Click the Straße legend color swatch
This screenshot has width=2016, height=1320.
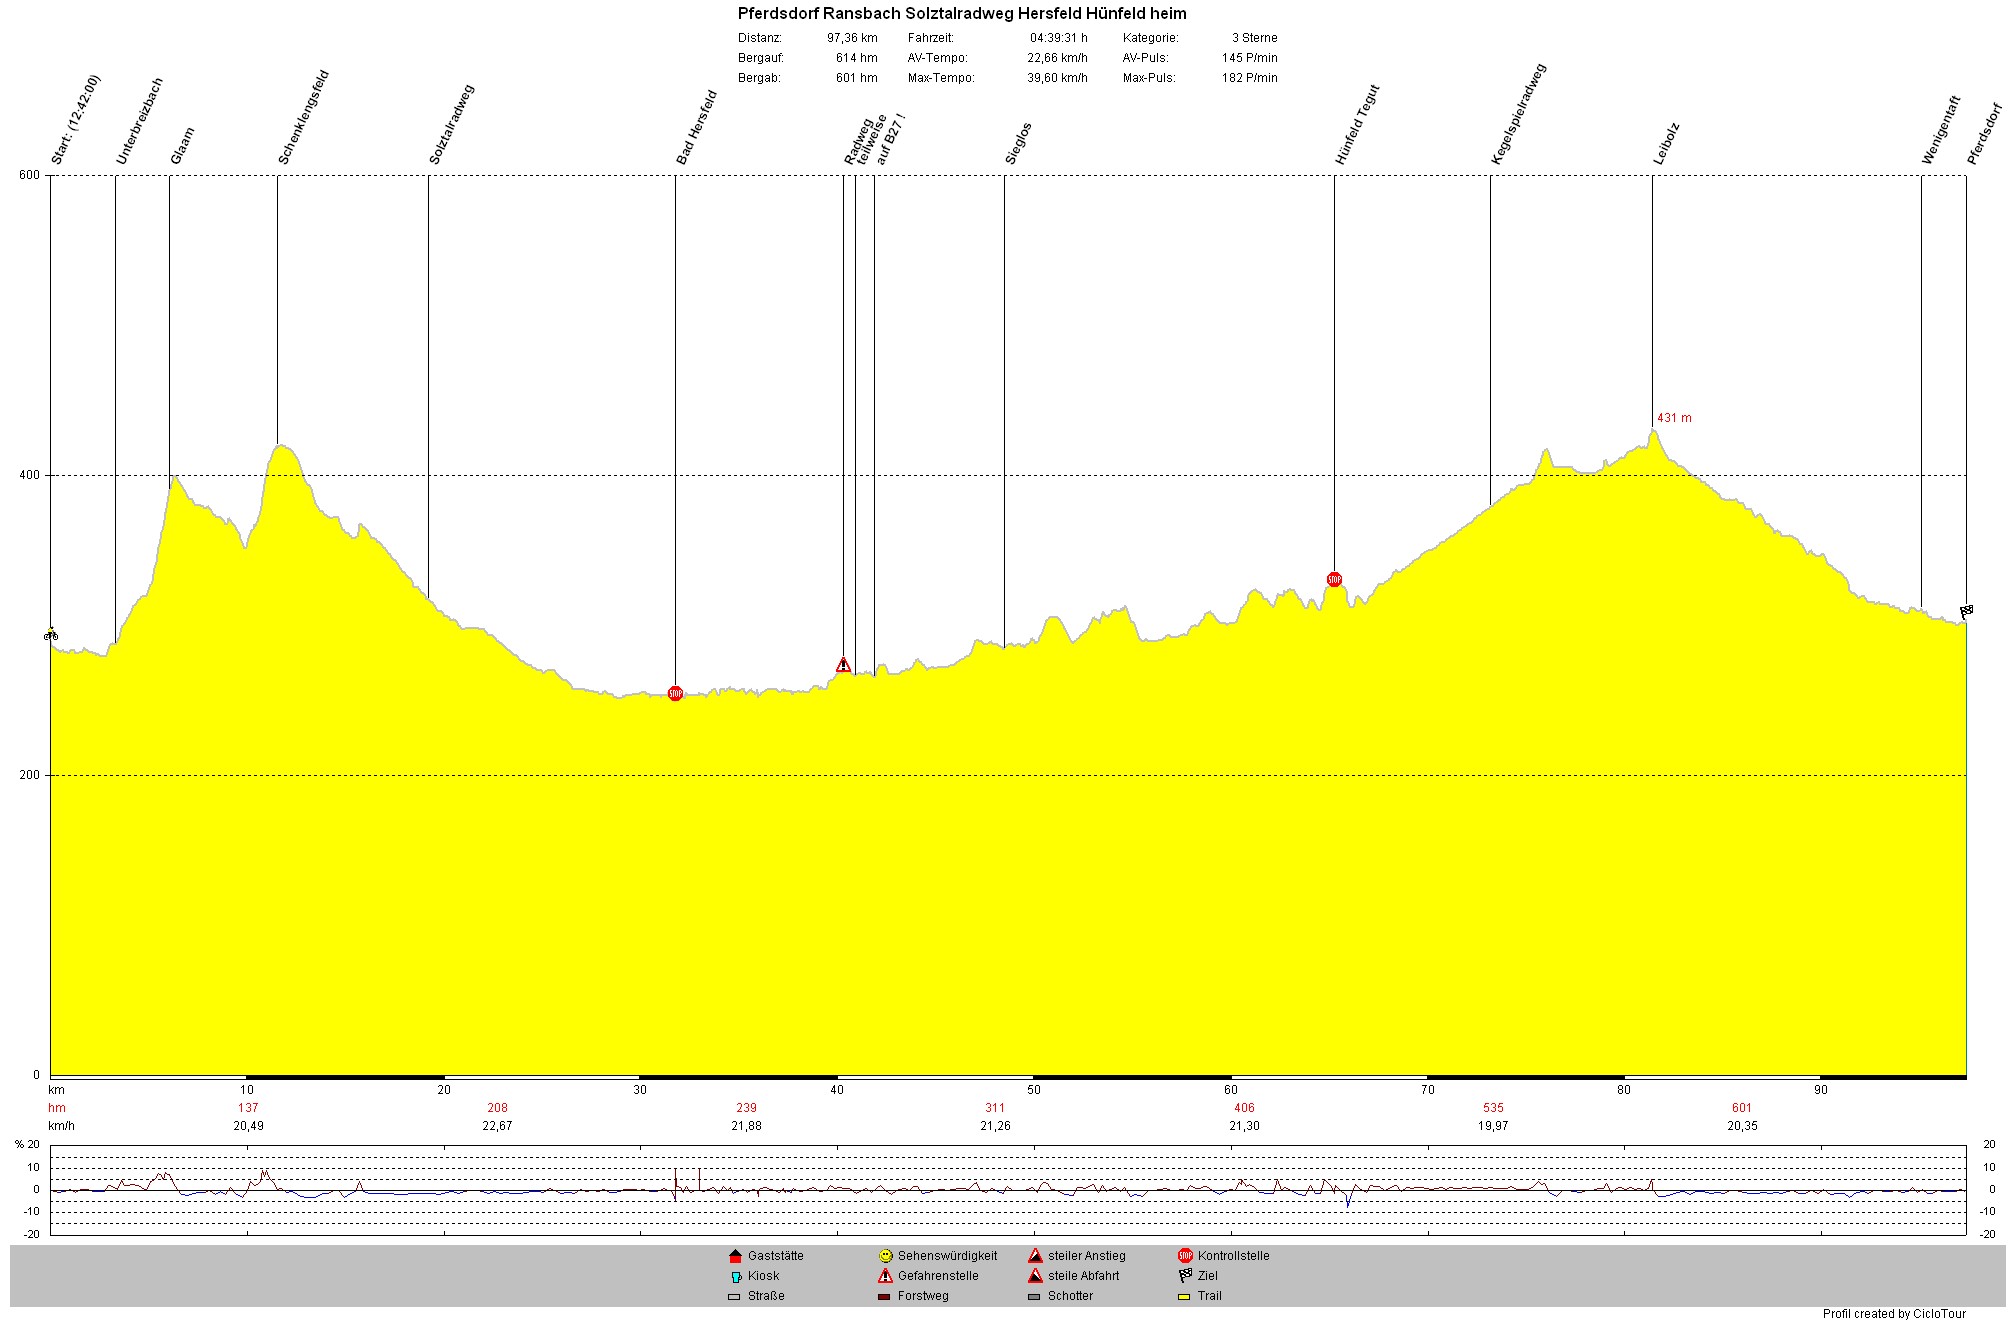click(x=735, y=1297)
